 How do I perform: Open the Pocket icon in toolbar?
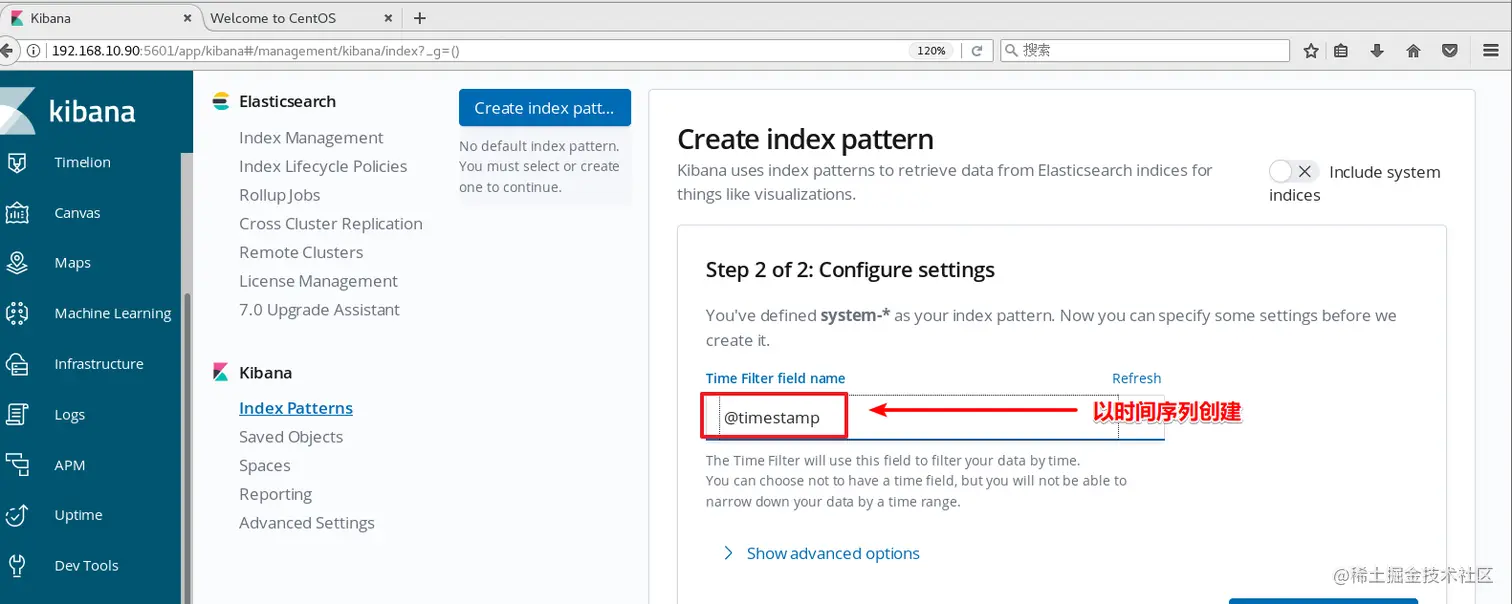(1449, 50)
